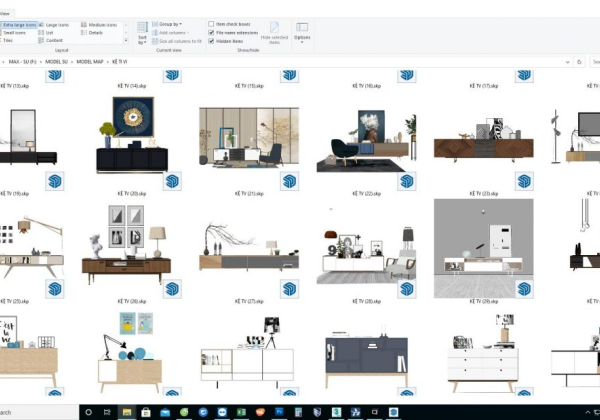
Task: Open File Explorer from the taskbar
Action: (127, 412)
